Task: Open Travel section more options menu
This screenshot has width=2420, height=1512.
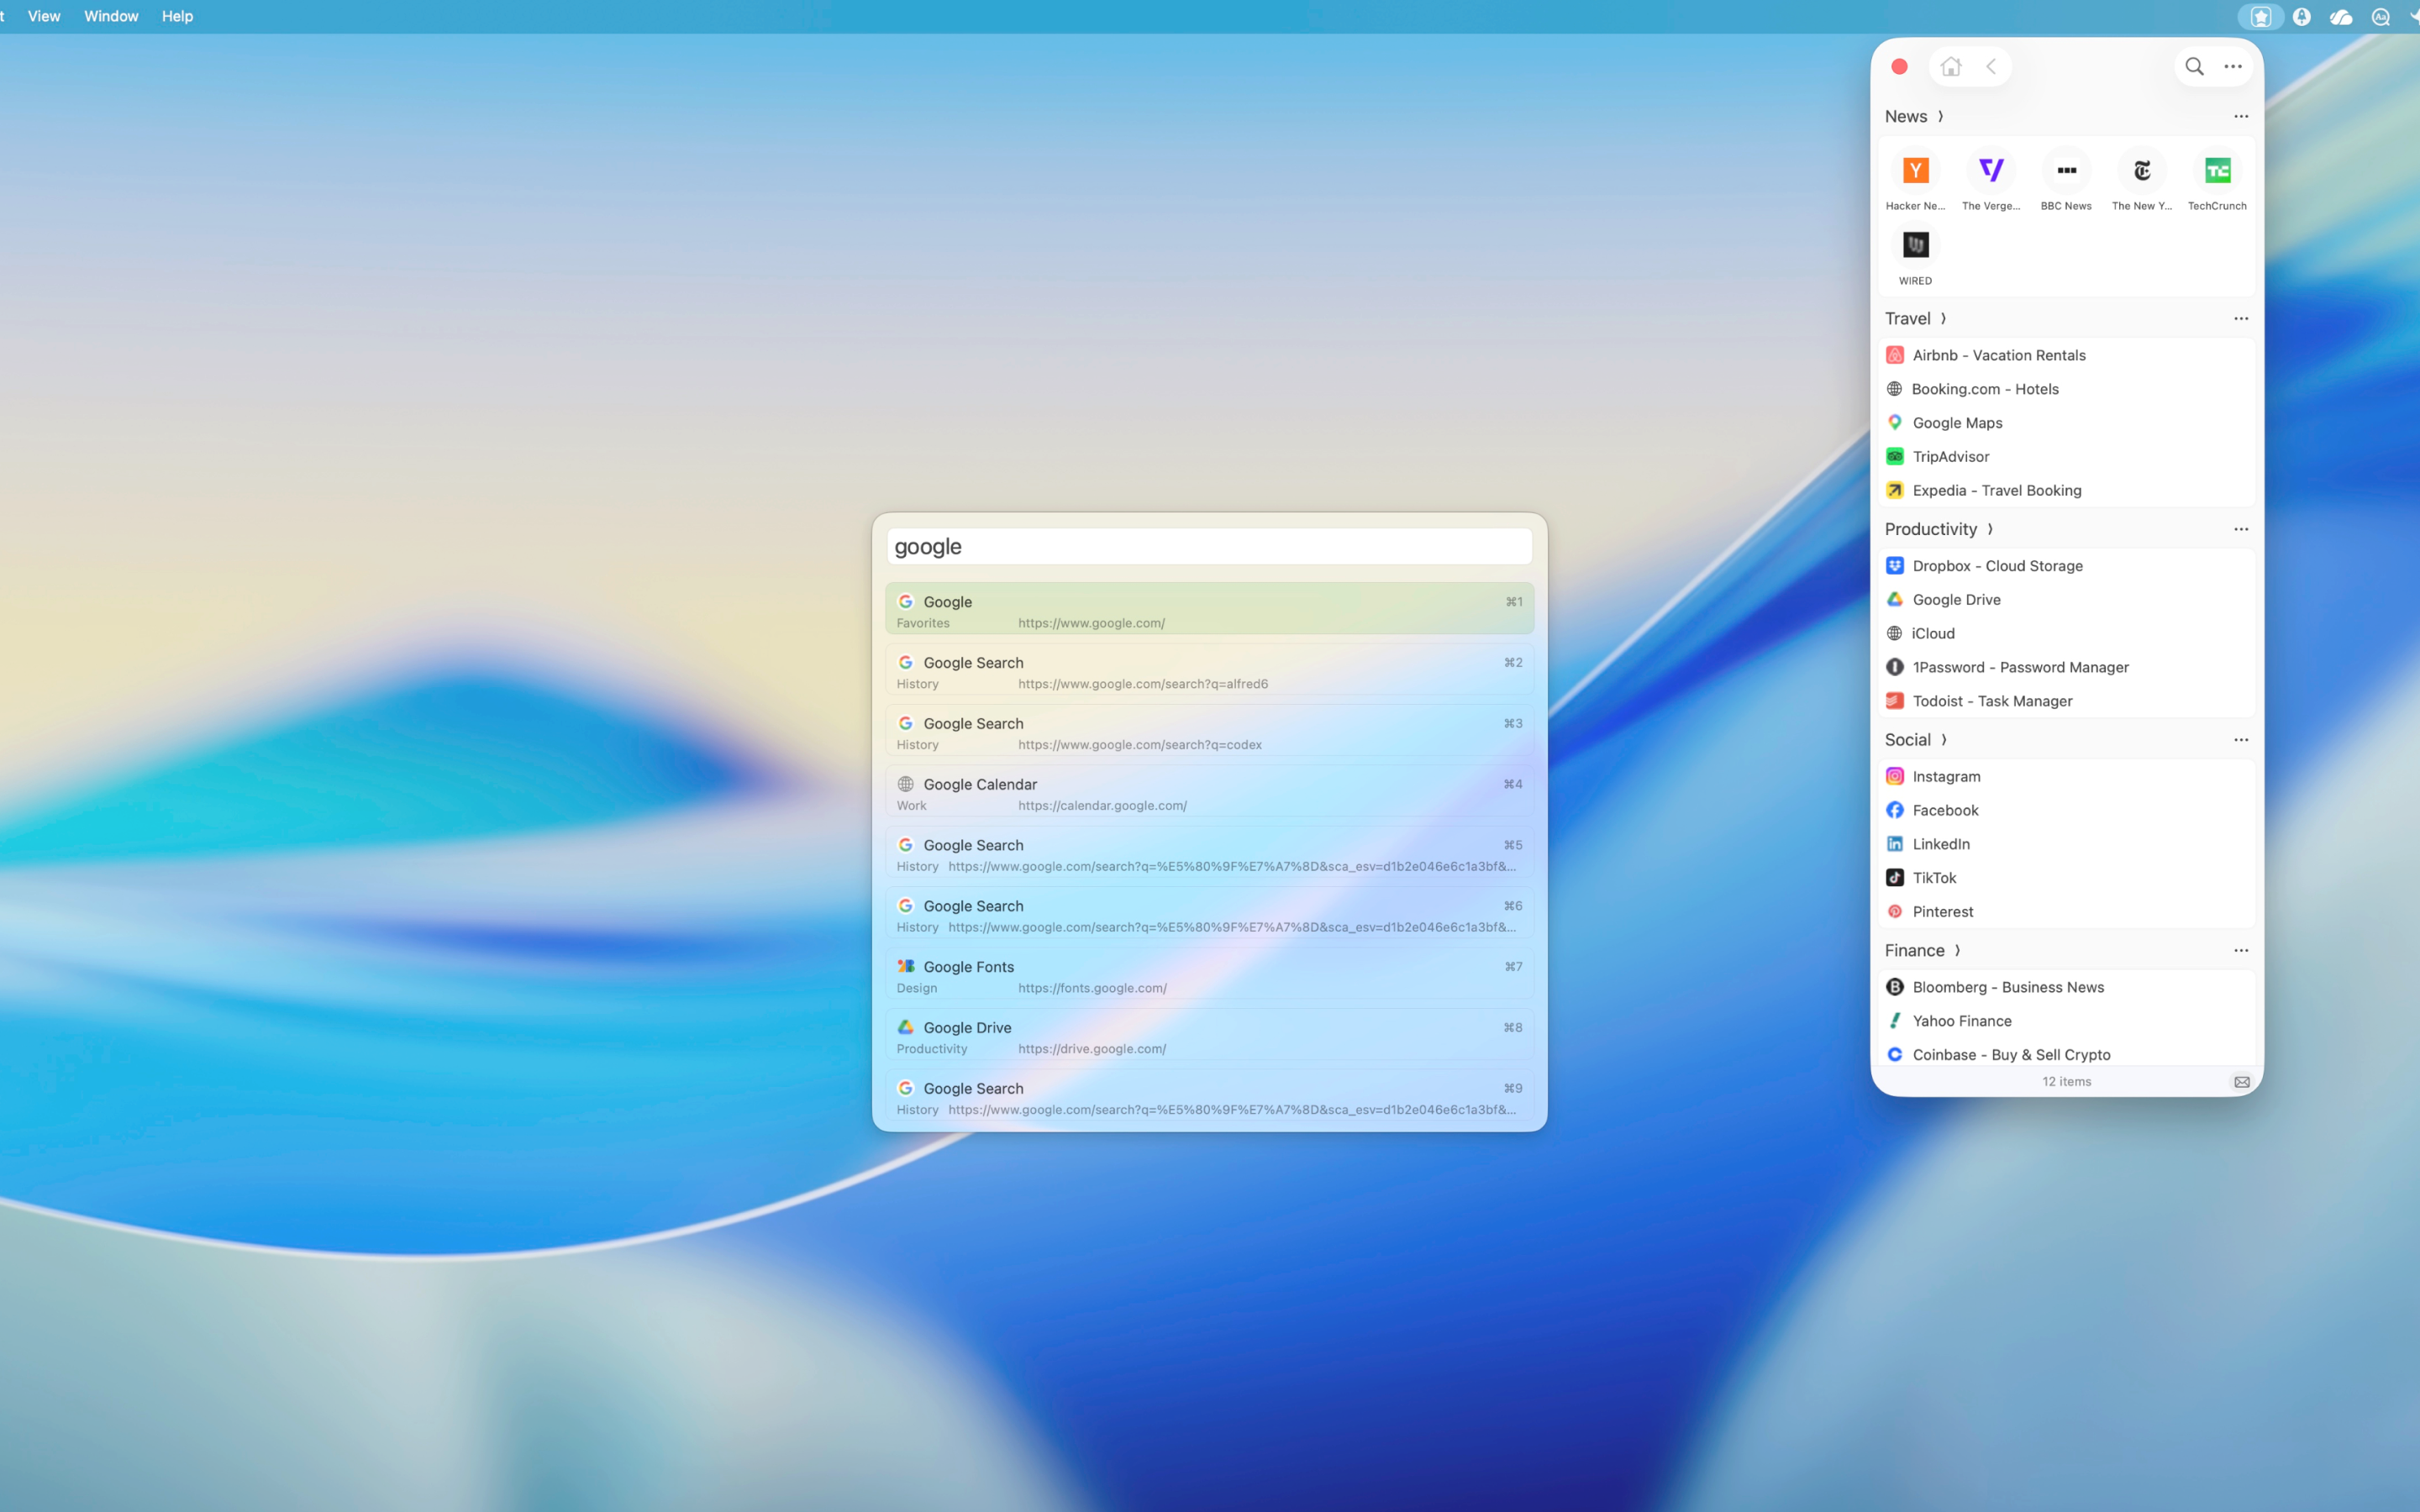Action: 2241,319
